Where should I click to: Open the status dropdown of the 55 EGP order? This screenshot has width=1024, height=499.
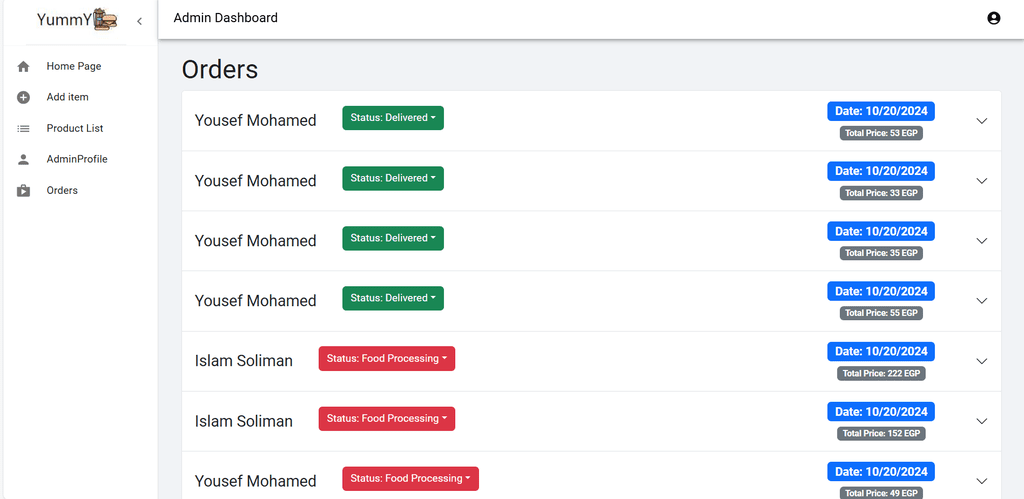(x=393, y=298)
